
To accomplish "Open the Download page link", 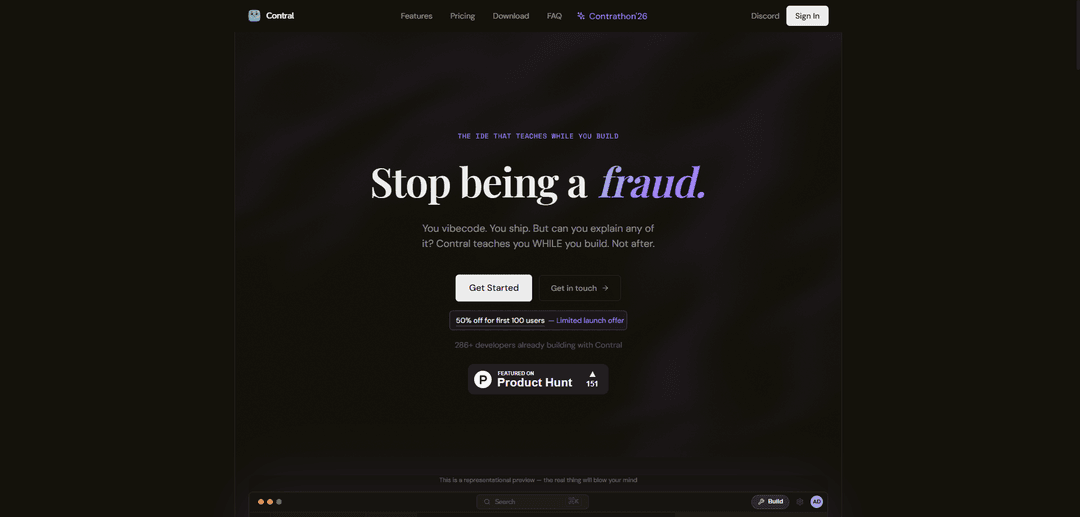I will click(x=511, y=16).
